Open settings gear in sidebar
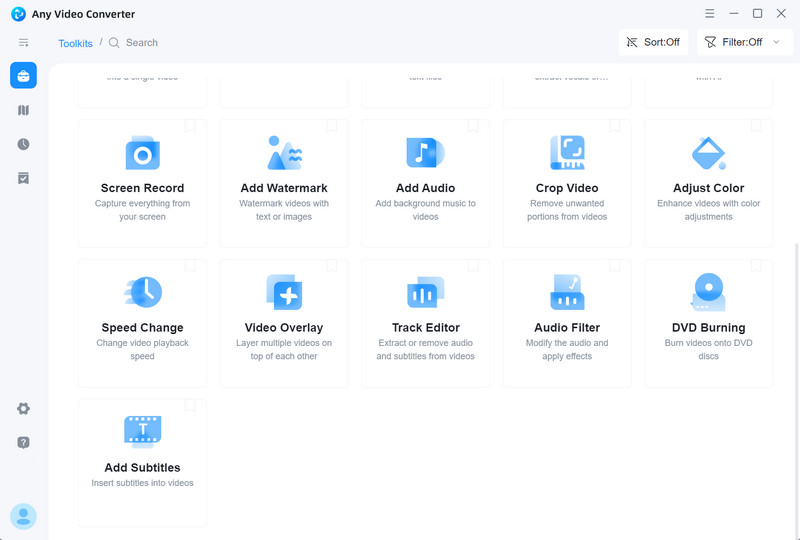 (x=23, y=408)
